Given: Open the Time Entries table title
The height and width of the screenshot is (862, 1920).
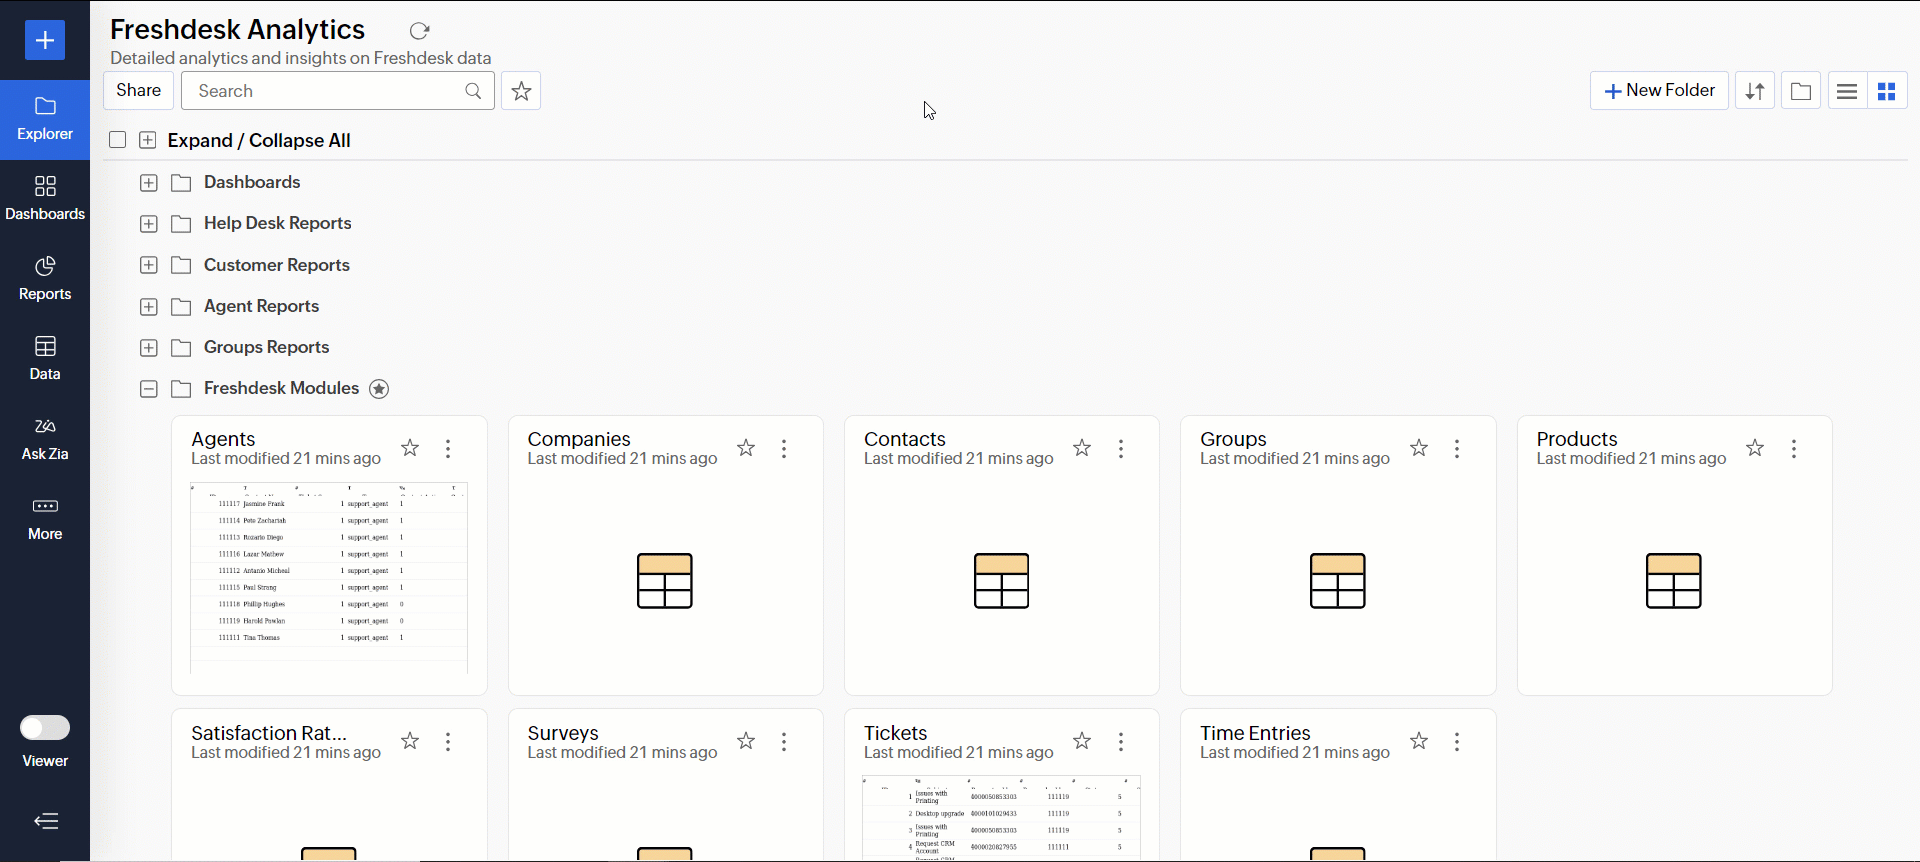Looking at the screenshot, I should [1255, 733].
